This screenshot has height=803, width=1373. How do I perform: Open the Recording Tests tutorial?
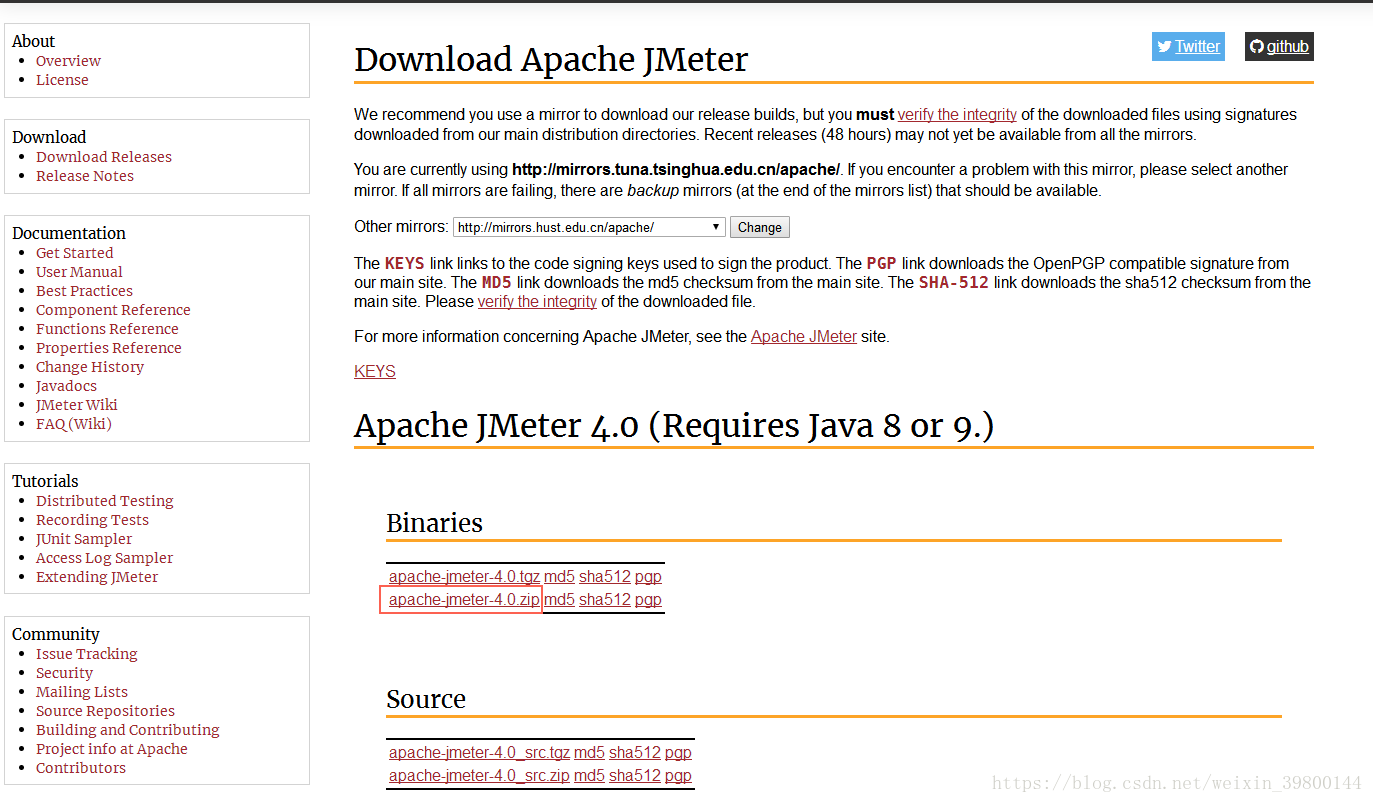tap(92, 520)
